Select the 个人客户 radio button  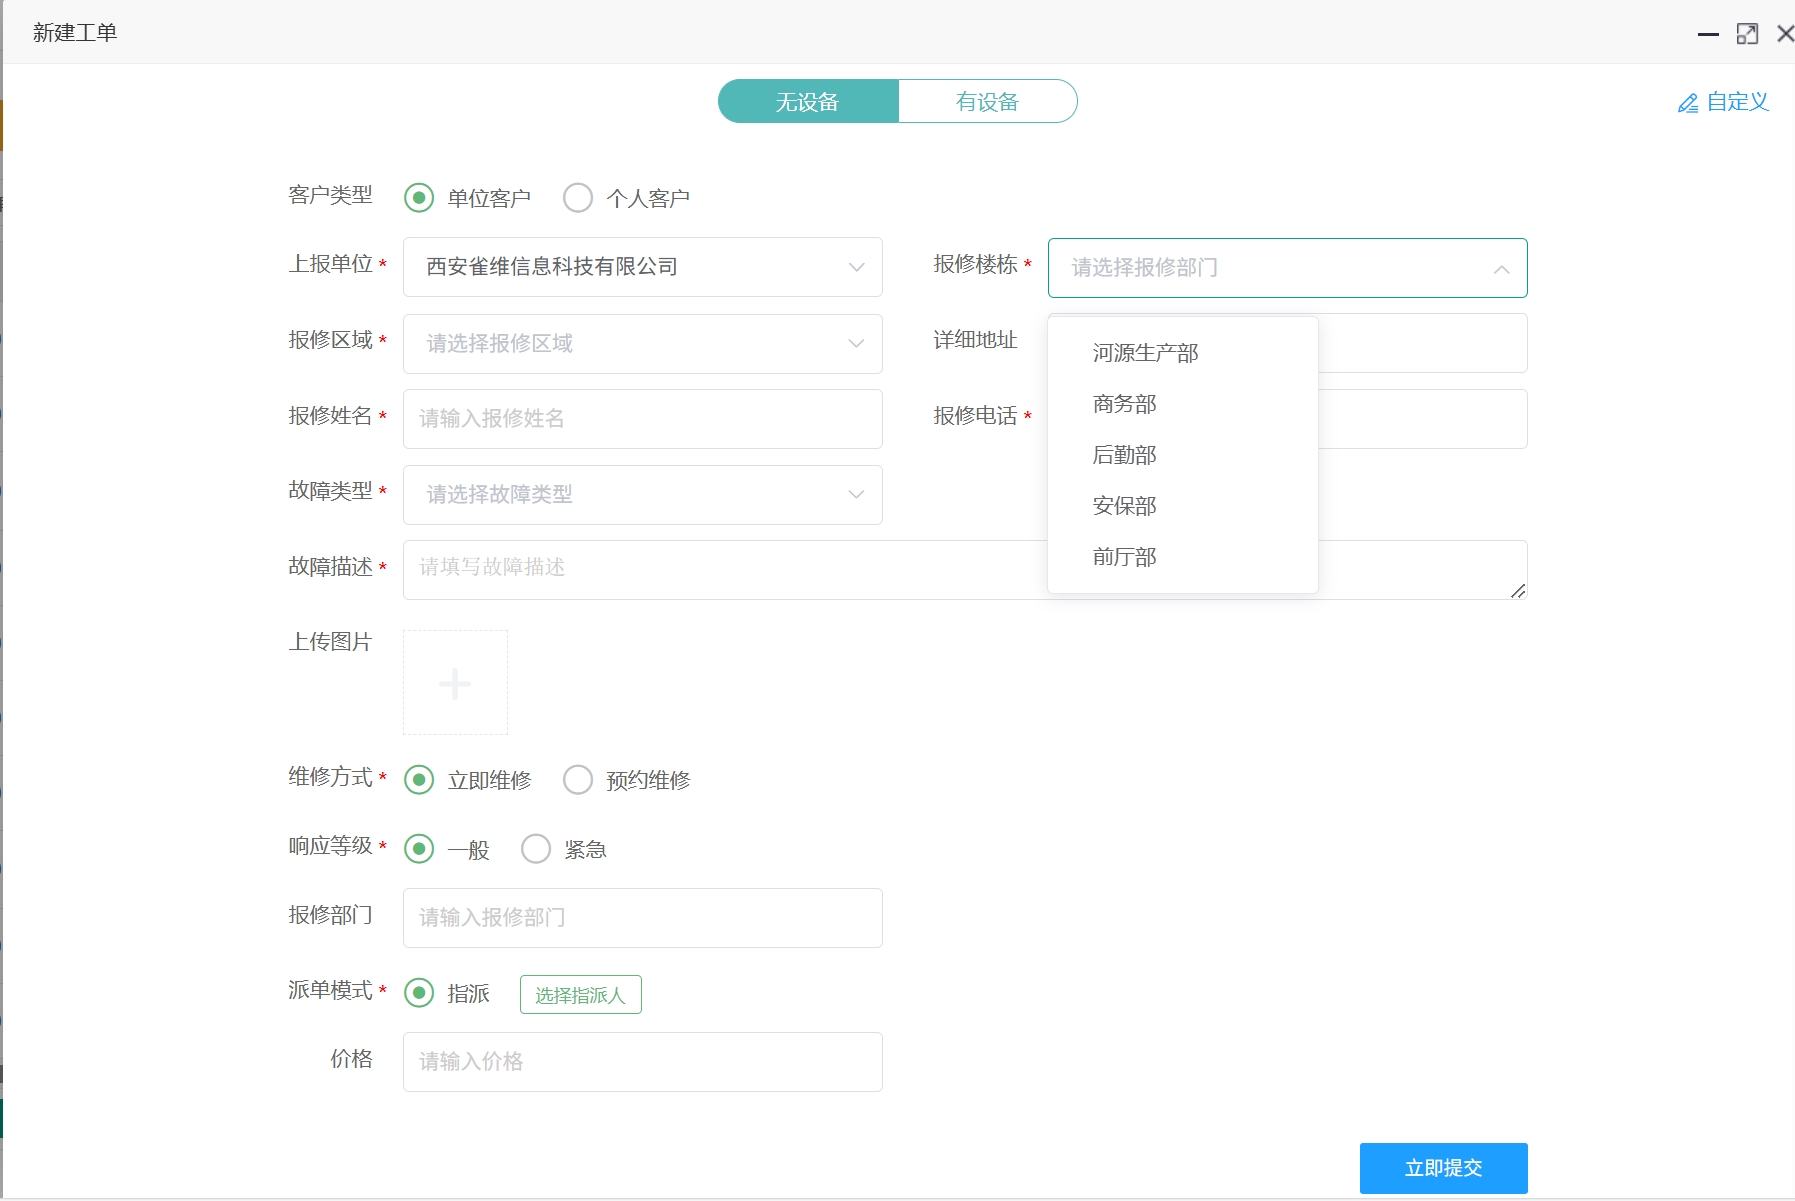coord(578,197)
